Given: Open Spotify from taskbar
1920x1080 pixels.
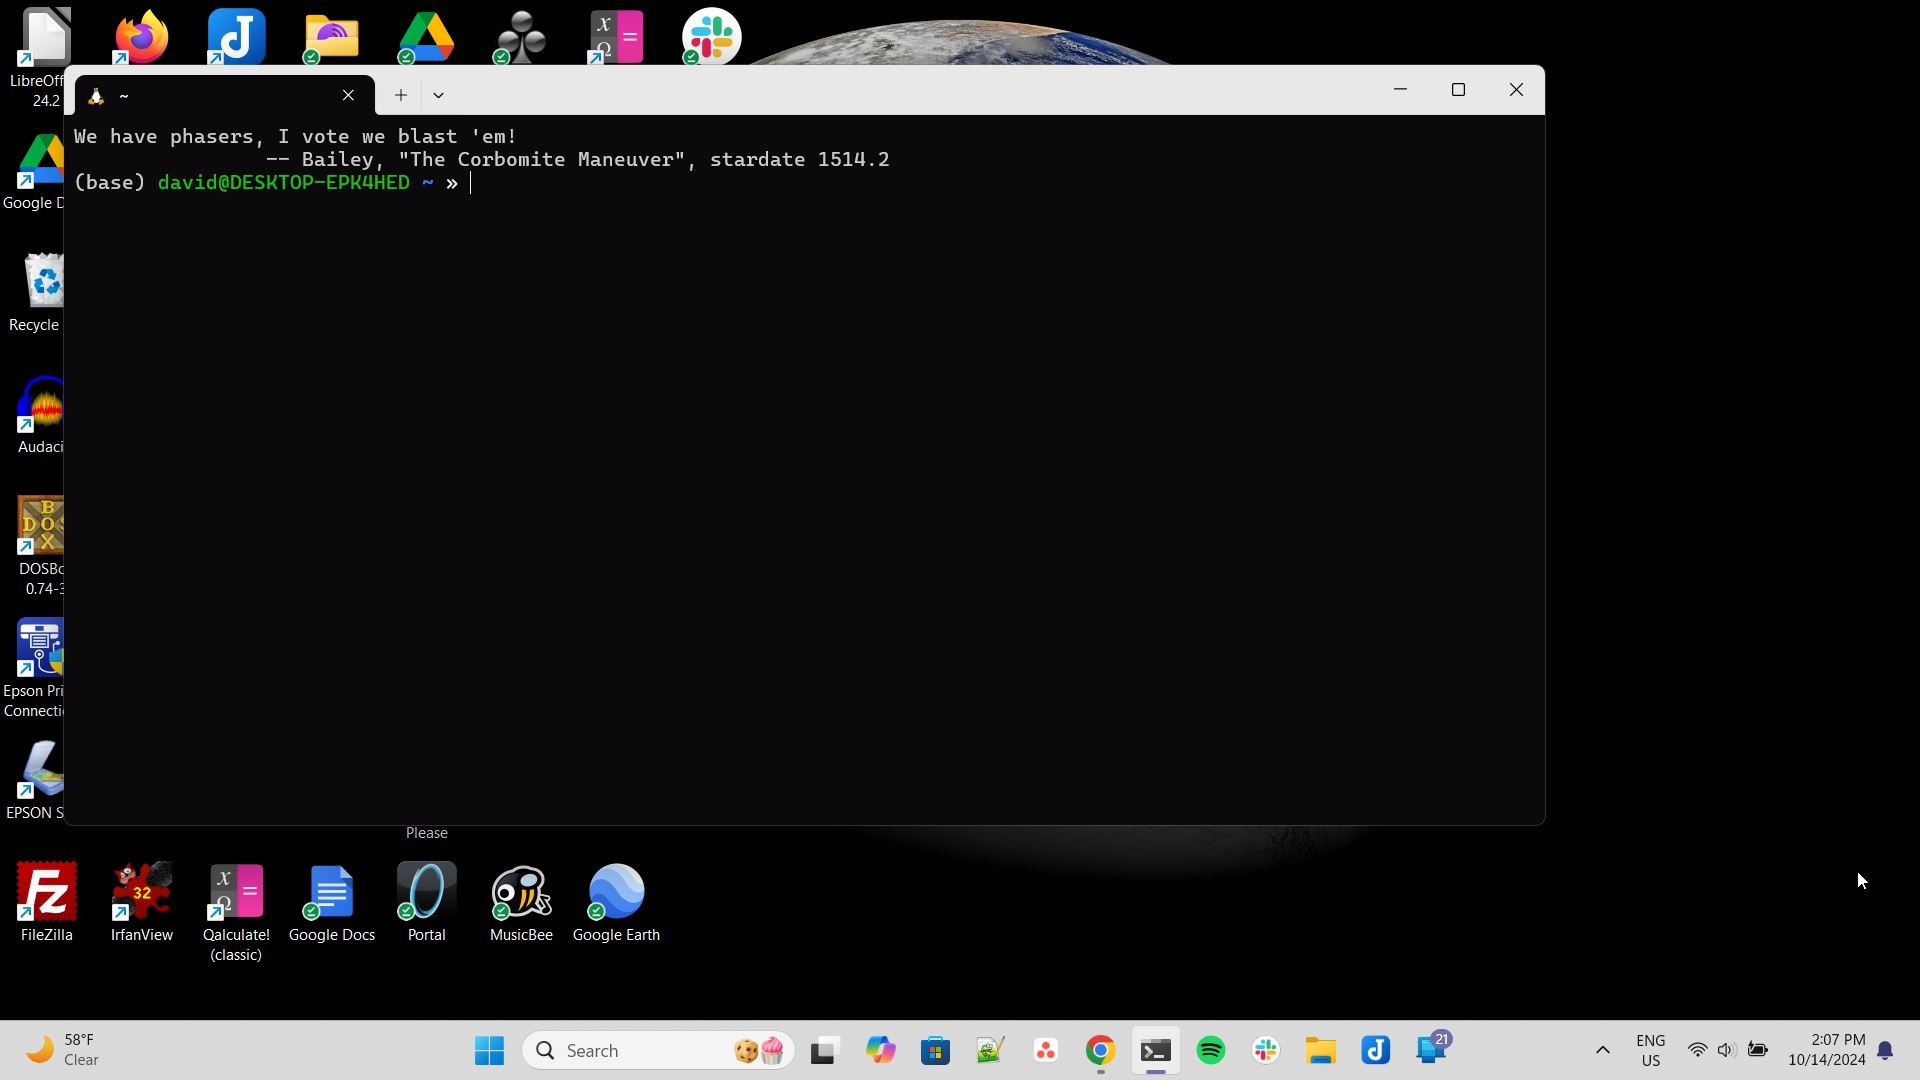Looking at the screenshot, I should coord(1211,1050).
